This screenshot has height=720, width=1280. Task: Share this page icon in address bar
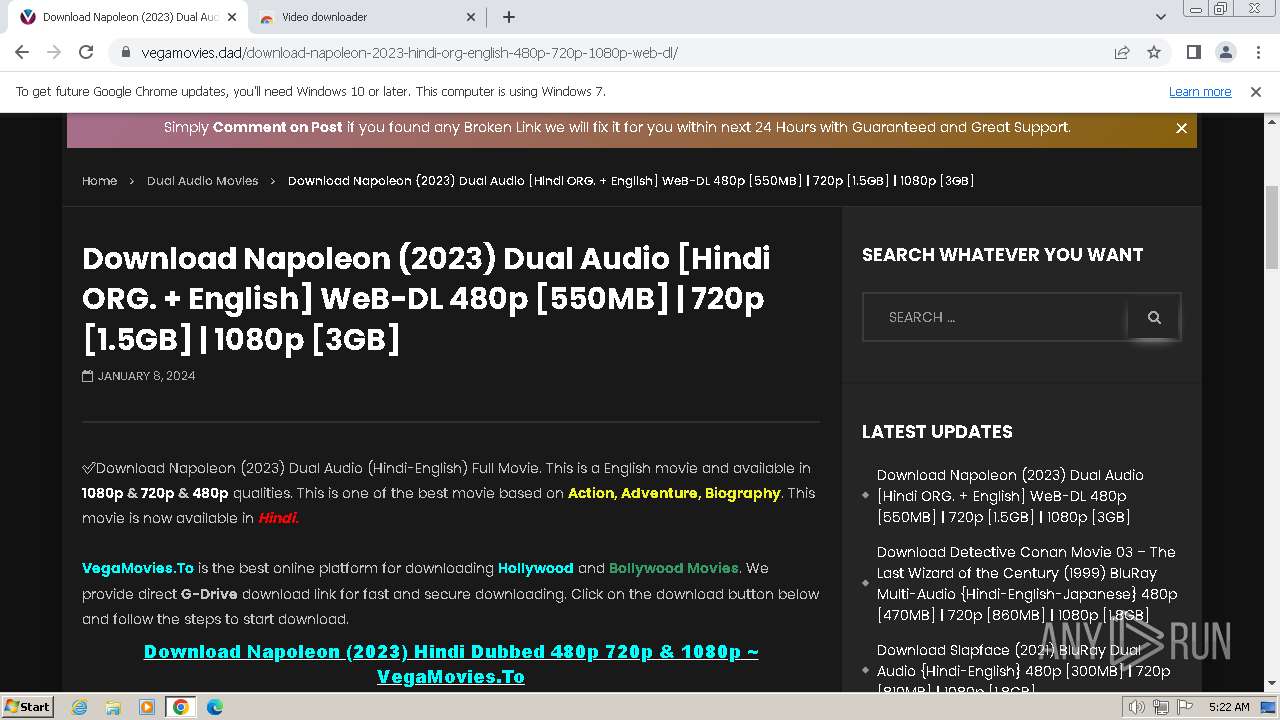pyautogui.click(x=1122, y=52)
